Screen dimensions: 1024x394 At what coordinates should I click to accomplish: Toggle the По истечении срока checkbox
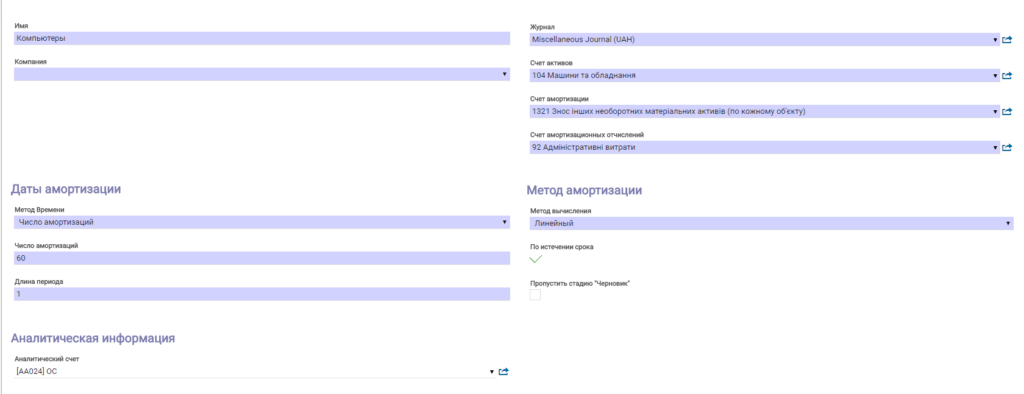pyautogui.click(x=536, y=259)
